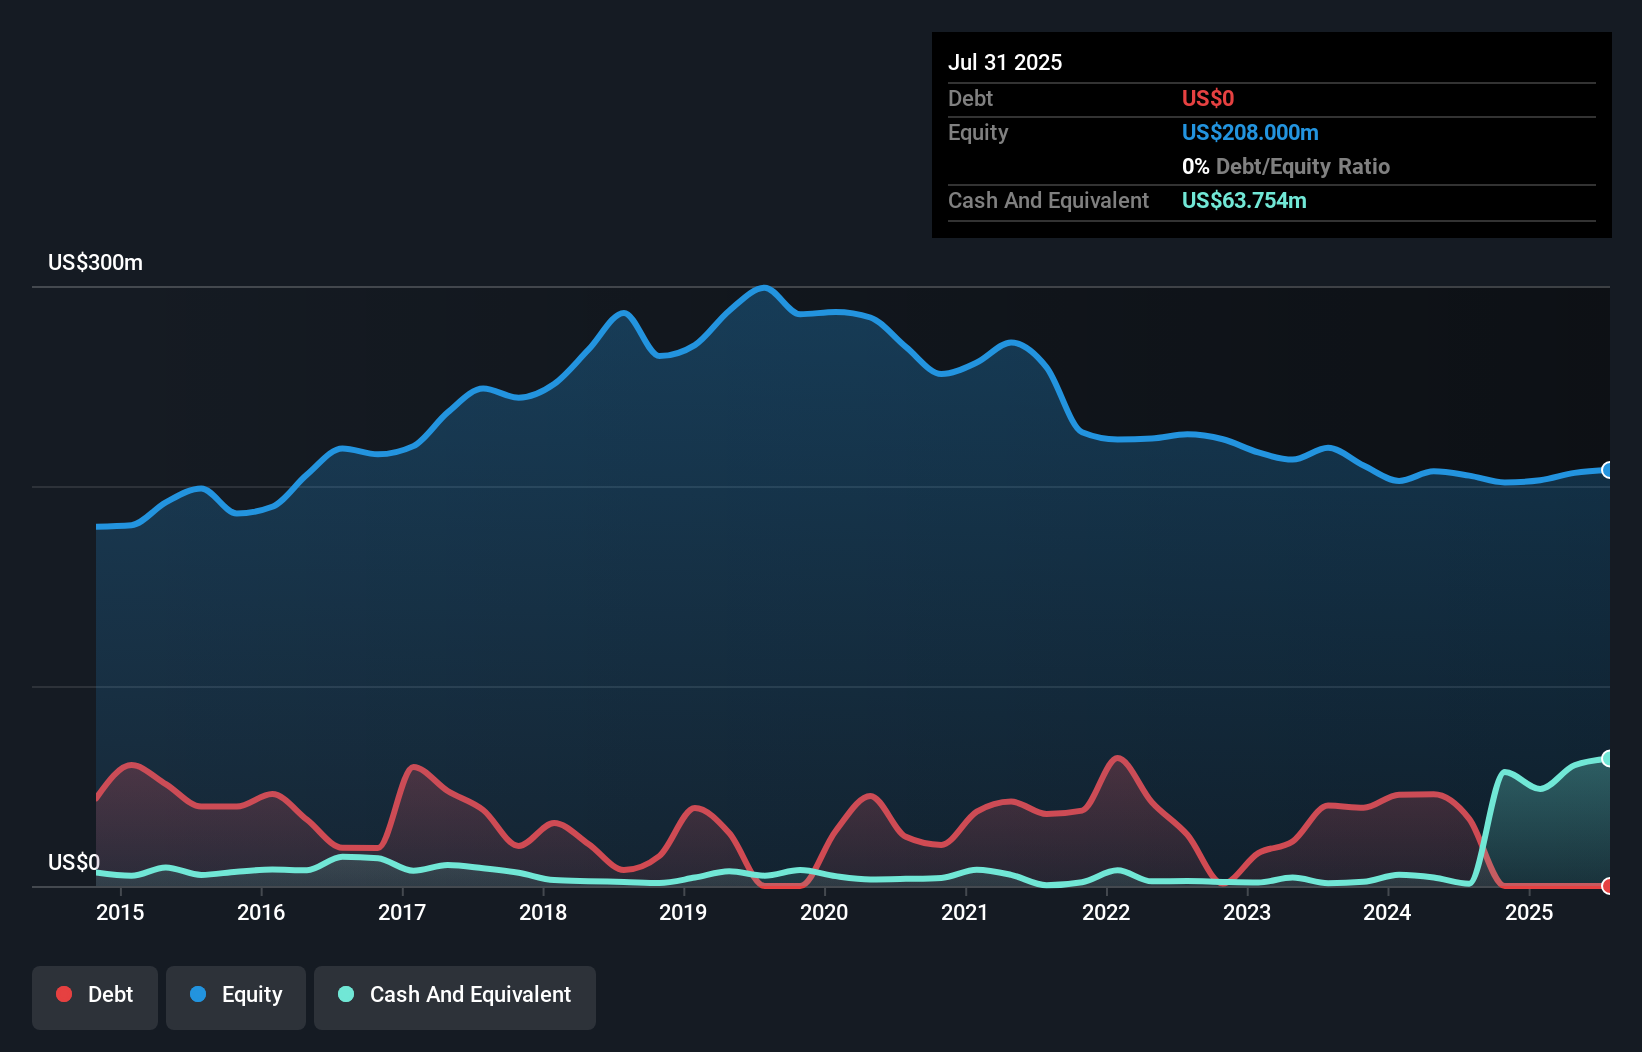Click the red dot in Debt legend
This screenshot has width=1642, height=1052.
[64, 994]
